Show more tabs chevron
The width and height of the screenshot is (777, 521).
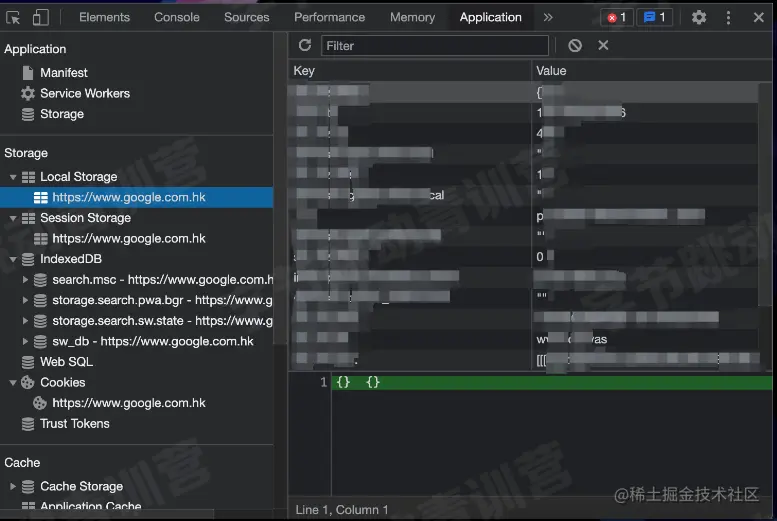548,17
